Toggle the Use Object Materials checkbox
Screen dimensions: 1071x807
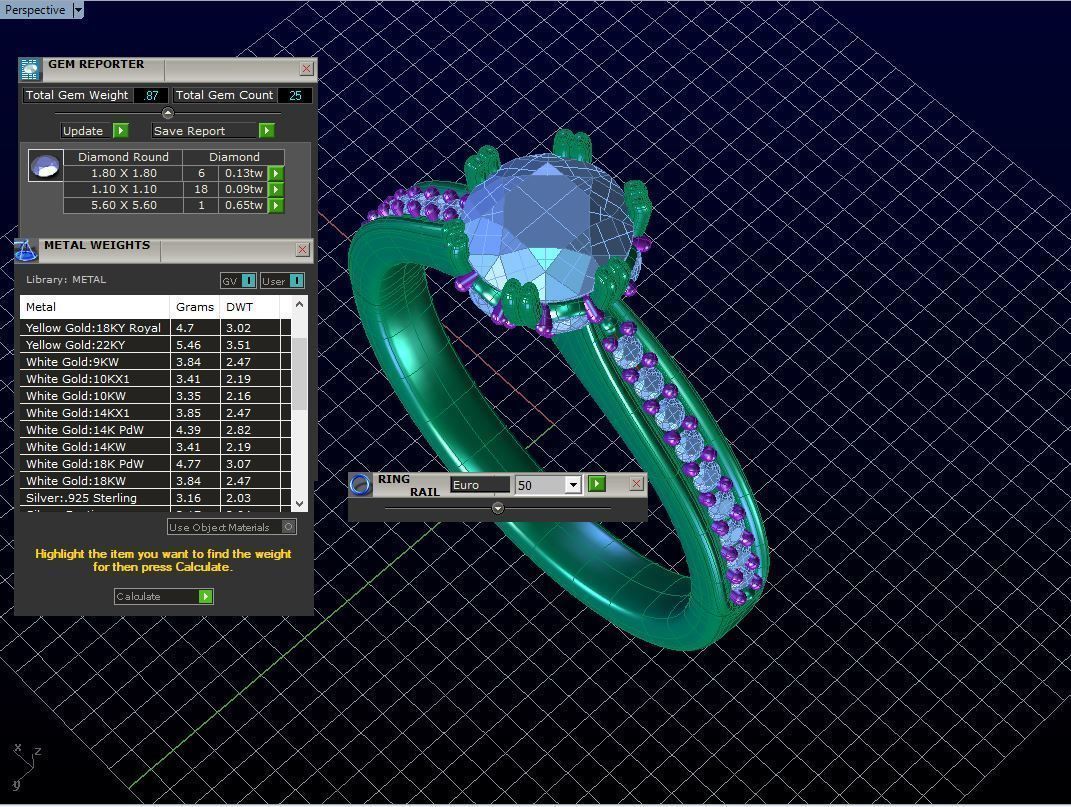pyautogui.click(x=289, y=527)
